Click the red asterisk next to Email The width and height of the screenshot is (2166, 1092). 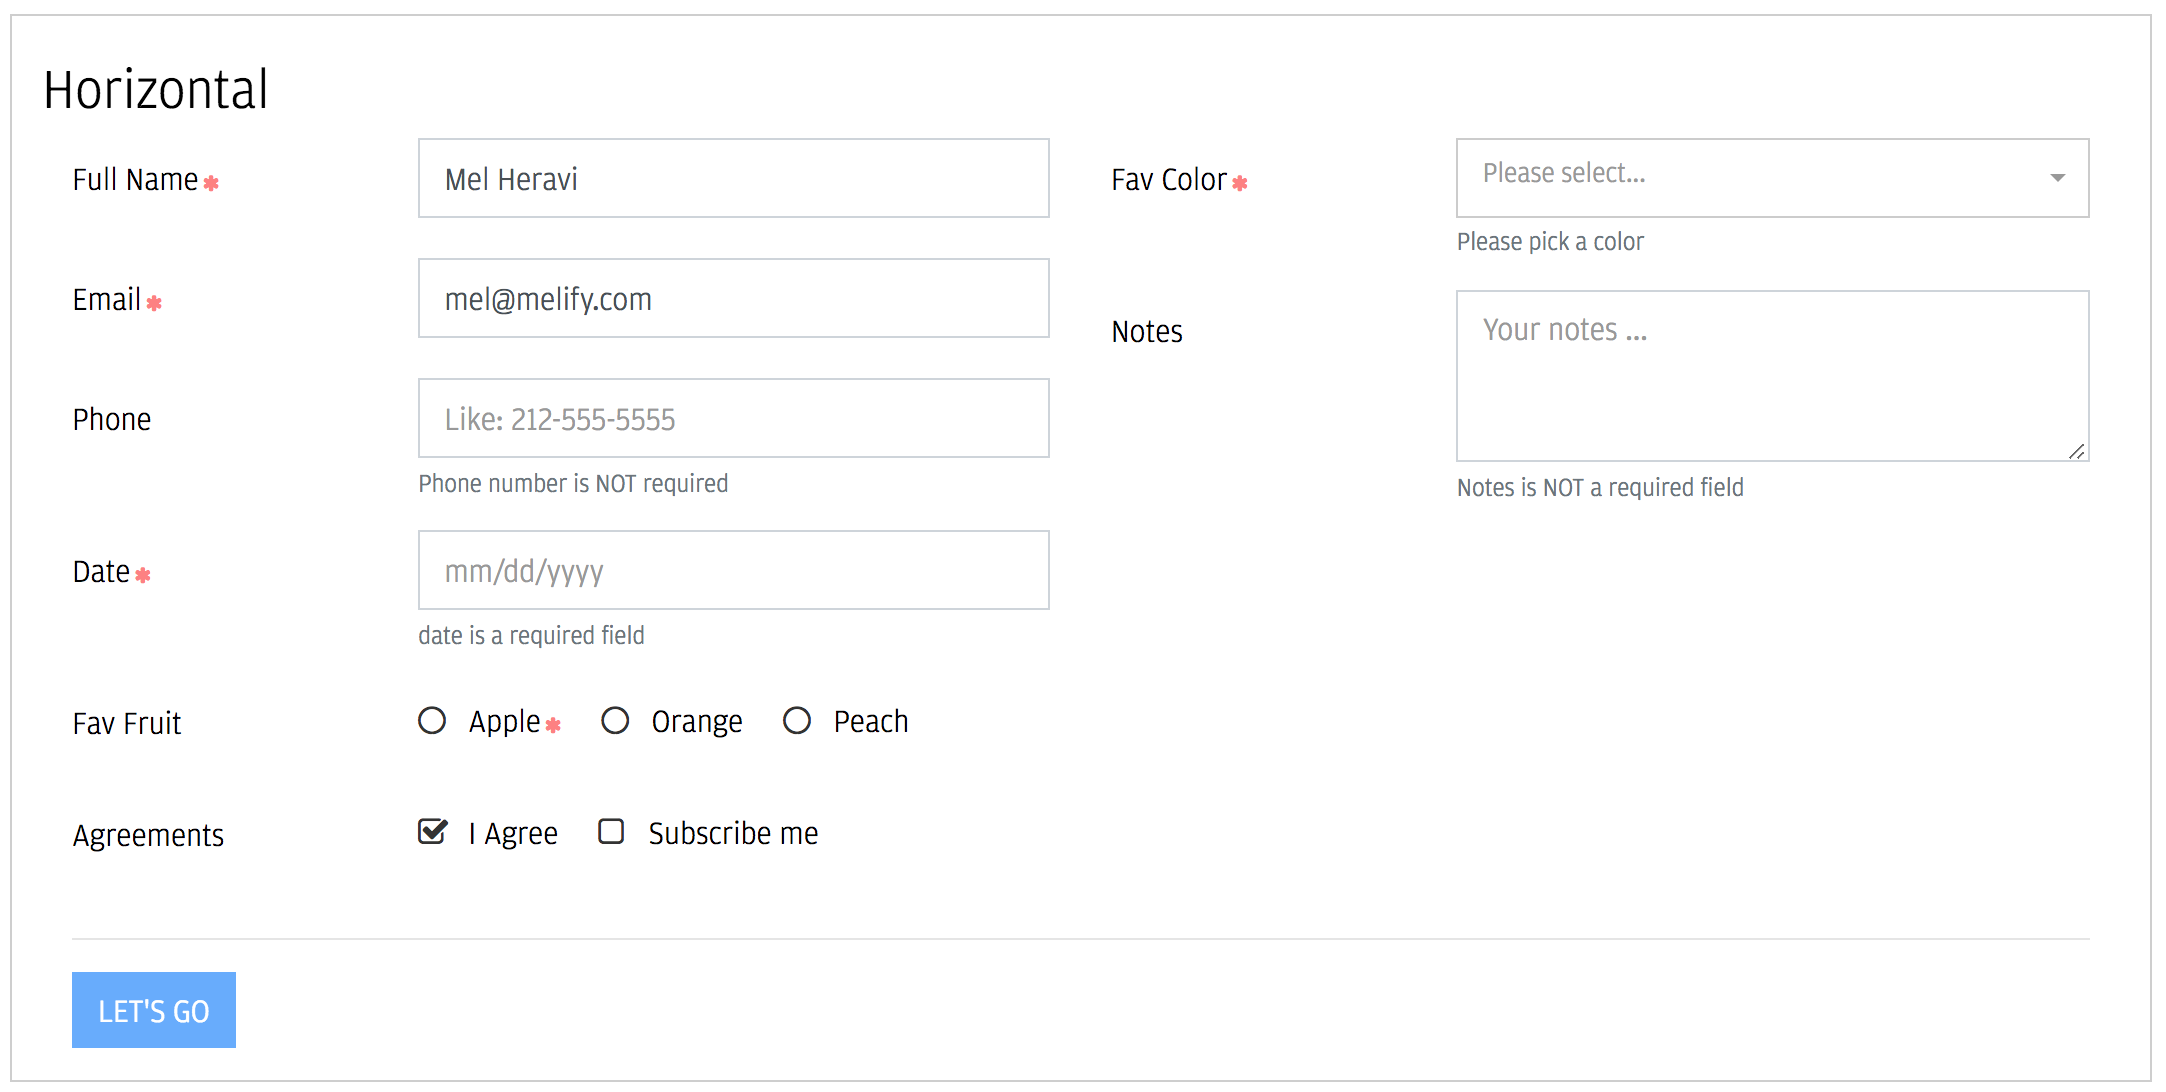pyautogui.click(x=154, y=303)
